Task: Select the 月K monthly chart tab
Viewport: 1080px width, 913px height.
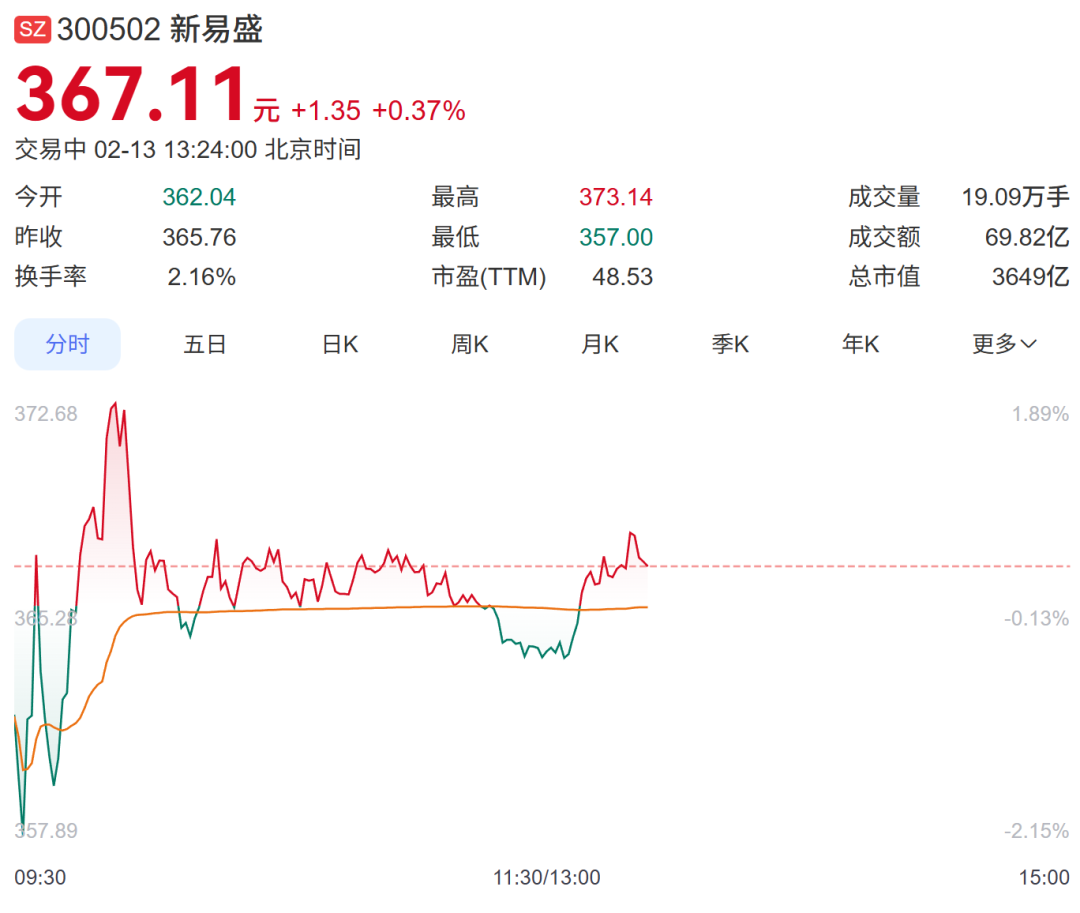Action: (x=599, y=345)
